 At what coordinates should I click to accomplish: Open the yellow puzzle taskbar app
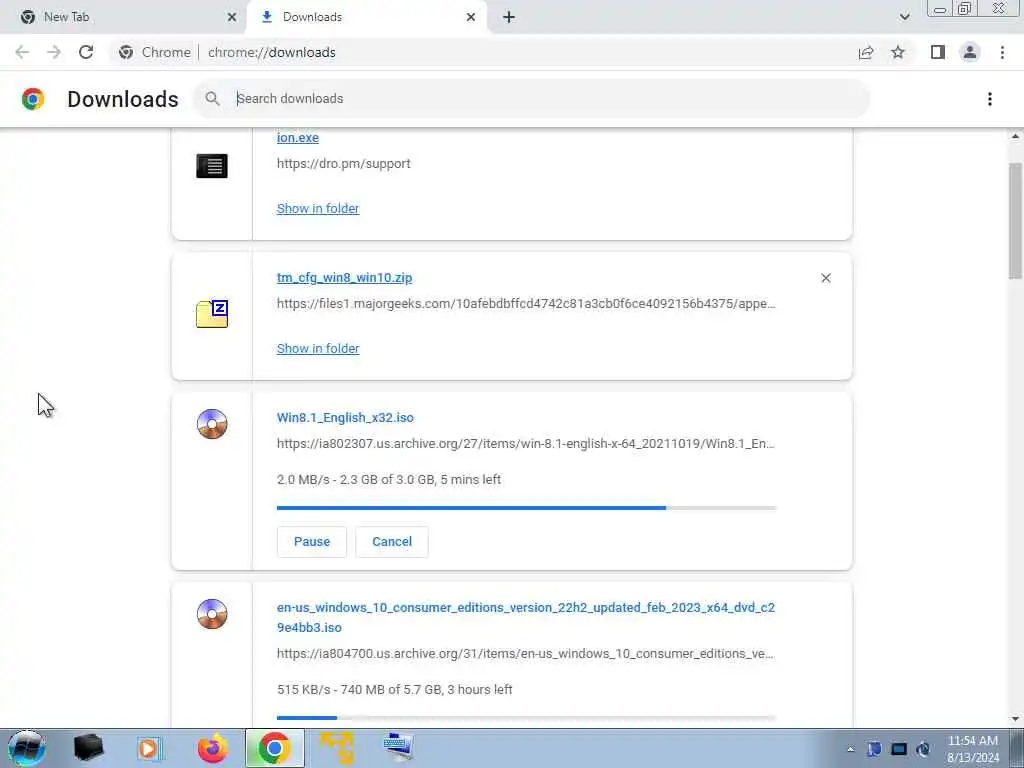point(337,748)
